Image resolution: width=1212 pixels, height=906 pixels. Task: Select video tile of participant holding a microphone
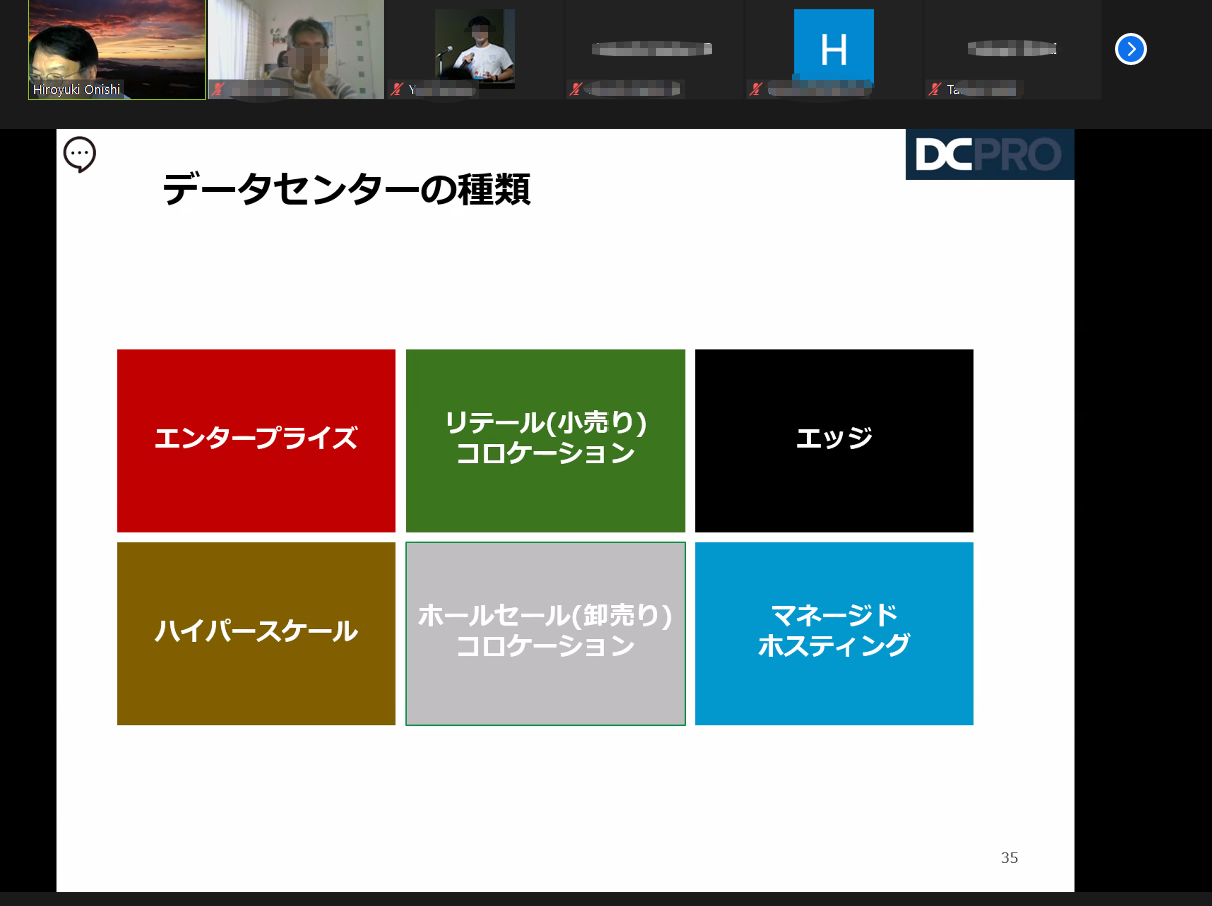[475, 45]
